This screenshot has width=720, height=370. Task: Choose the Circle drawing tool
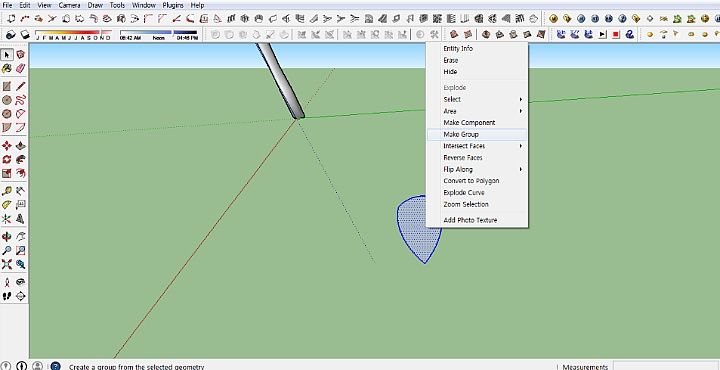click(x=7, y=100)
